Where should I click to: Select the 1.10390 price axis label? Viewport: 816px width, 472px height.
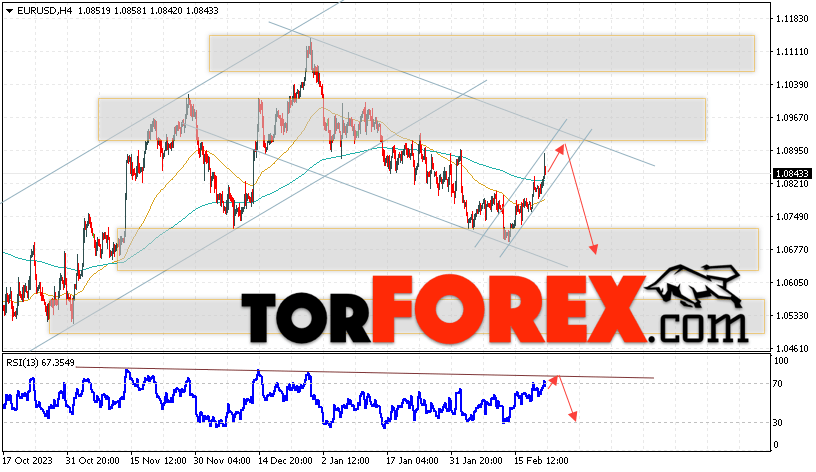pyautogui.click(x=792, y=84)
